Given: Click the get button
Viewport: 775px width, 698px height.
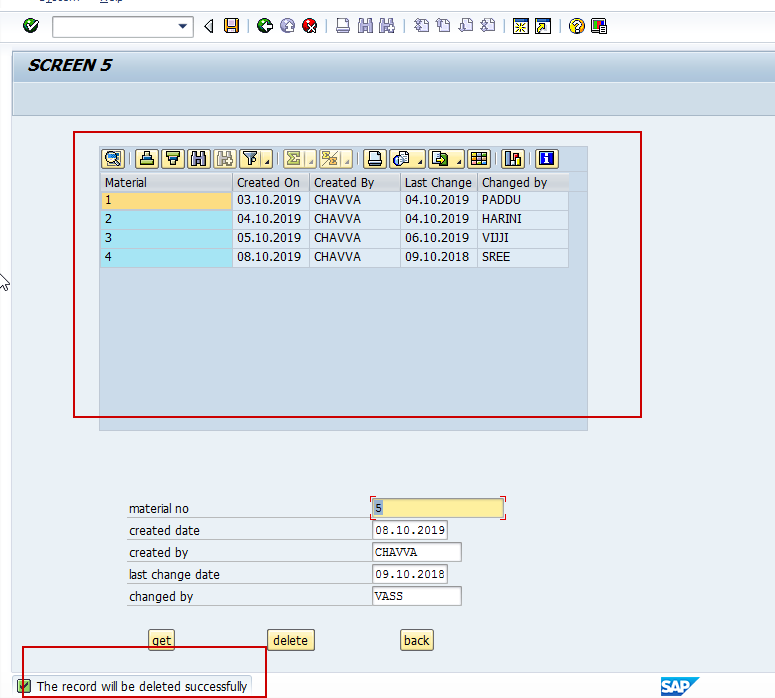Looking at the screenshot, I should (162, 640).
